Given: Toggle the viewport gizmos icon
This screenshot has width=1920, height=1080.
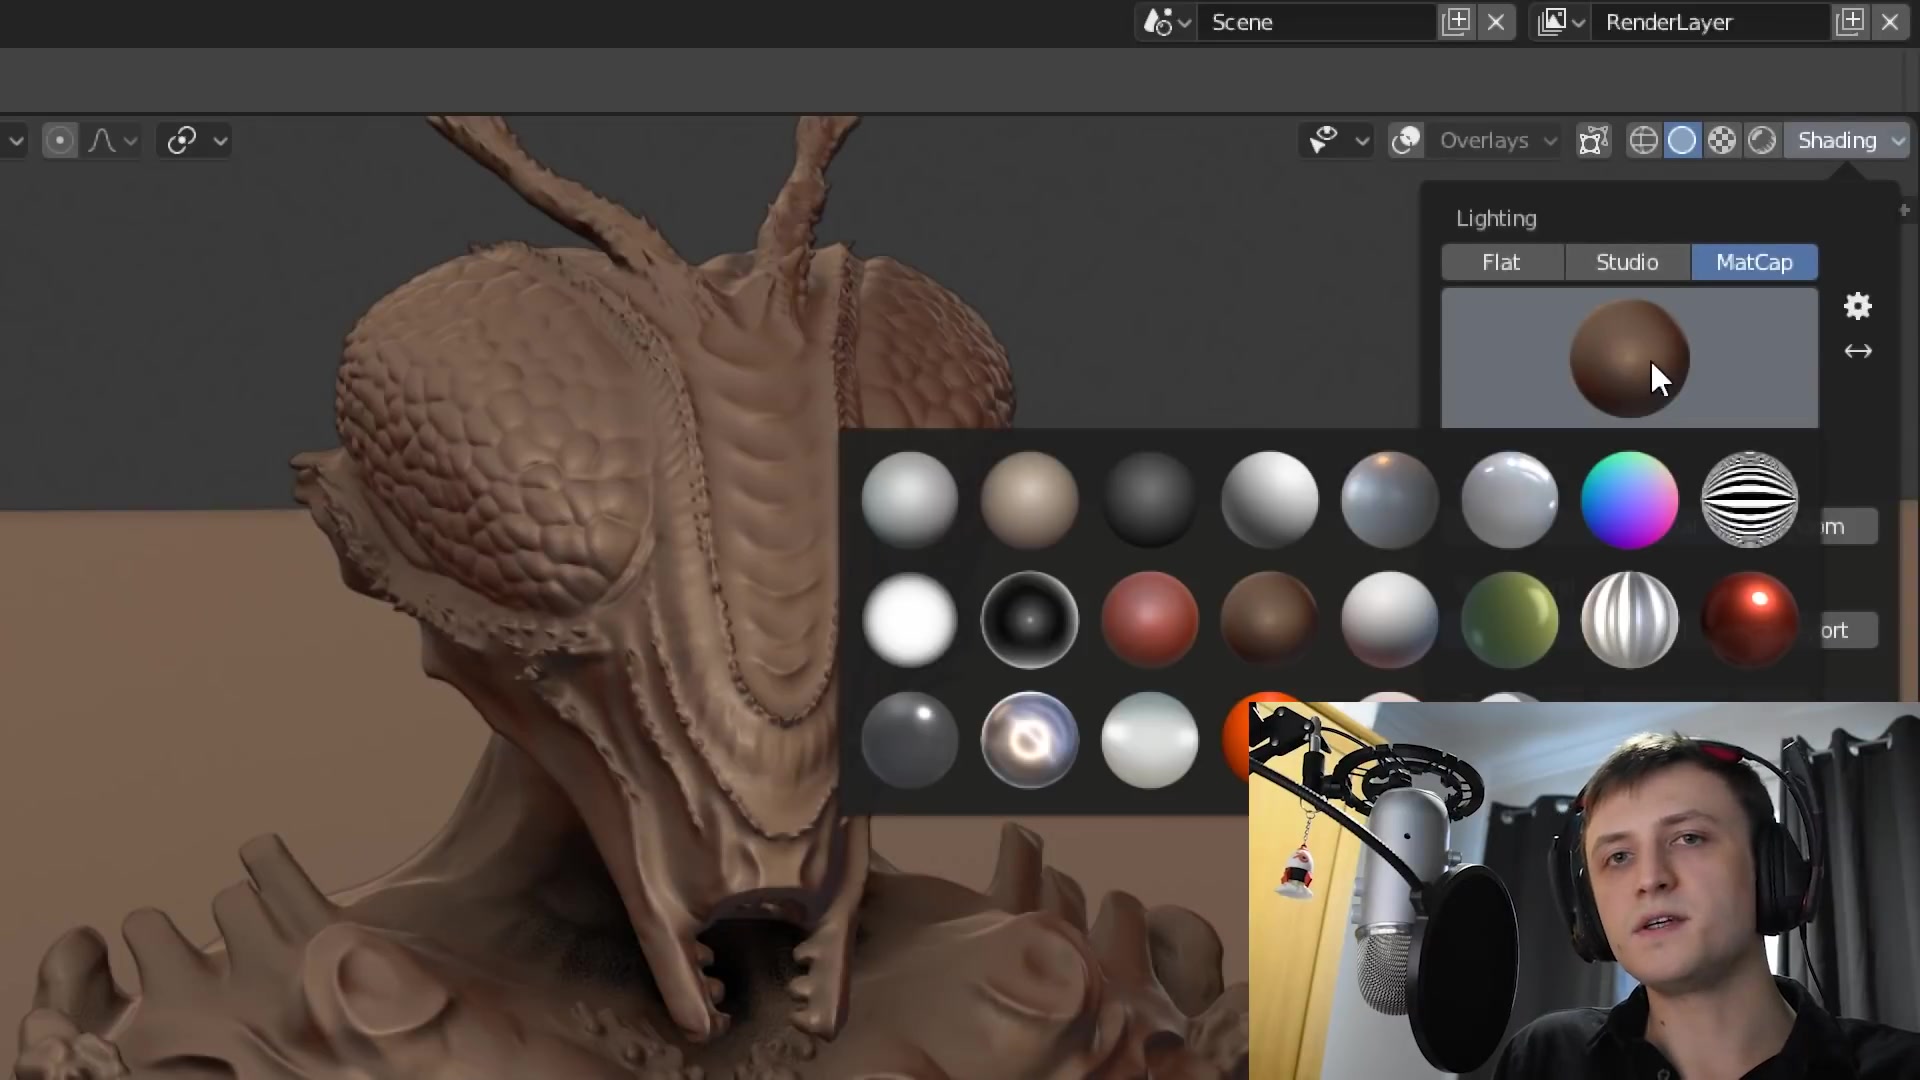Looking at the screenshot, I should pos(1594,140).
